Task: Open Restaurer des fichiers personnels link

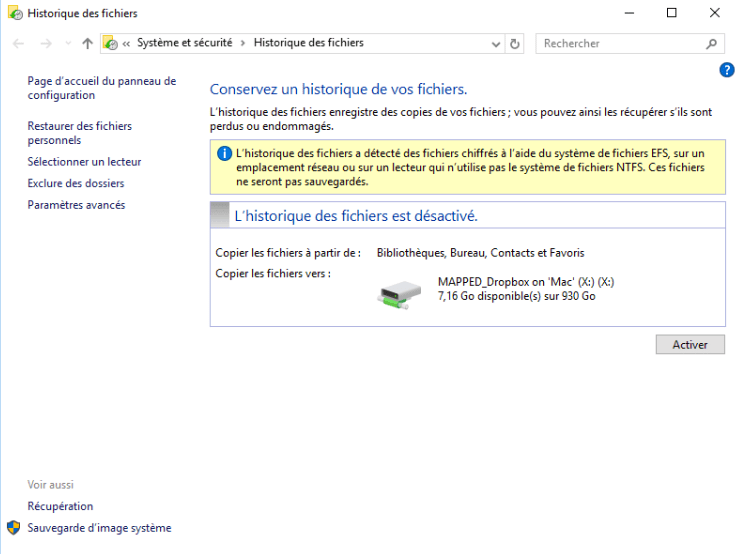Action: coord(79,133)
